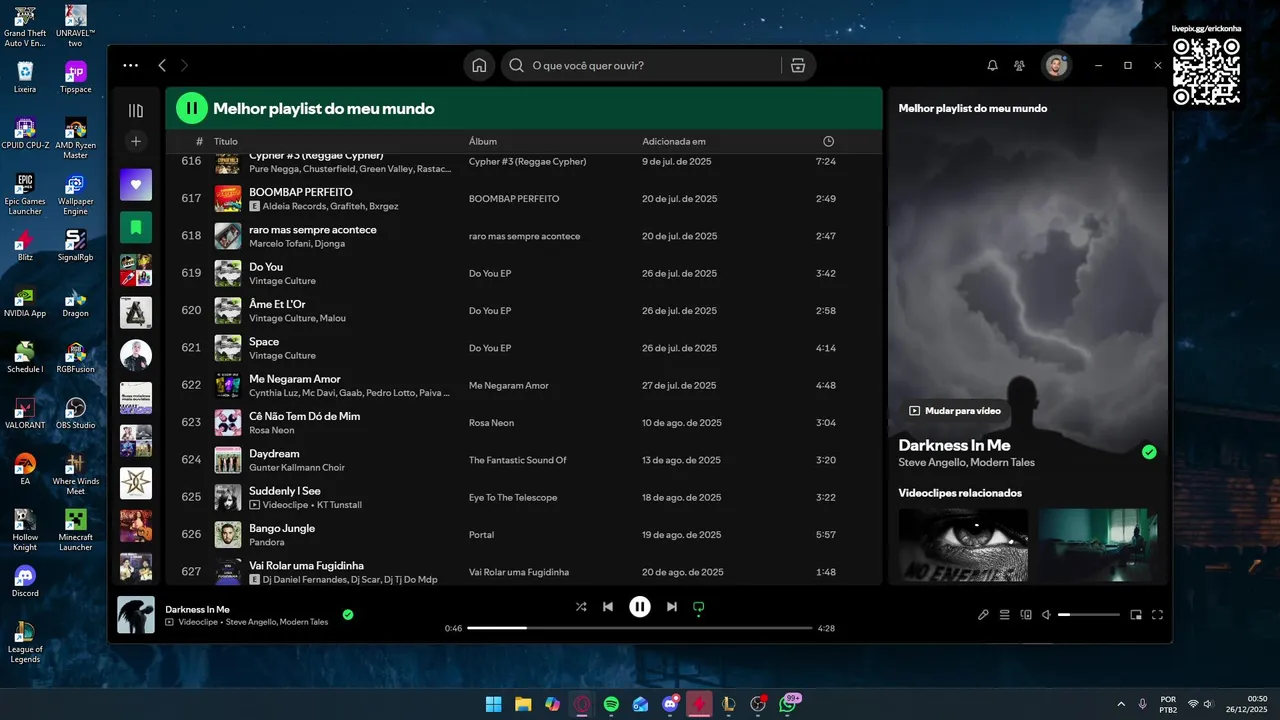Screen dimensions: 1280x720
Task: Sort by Adicionada em column header
Action: click(x=674, y=141)
